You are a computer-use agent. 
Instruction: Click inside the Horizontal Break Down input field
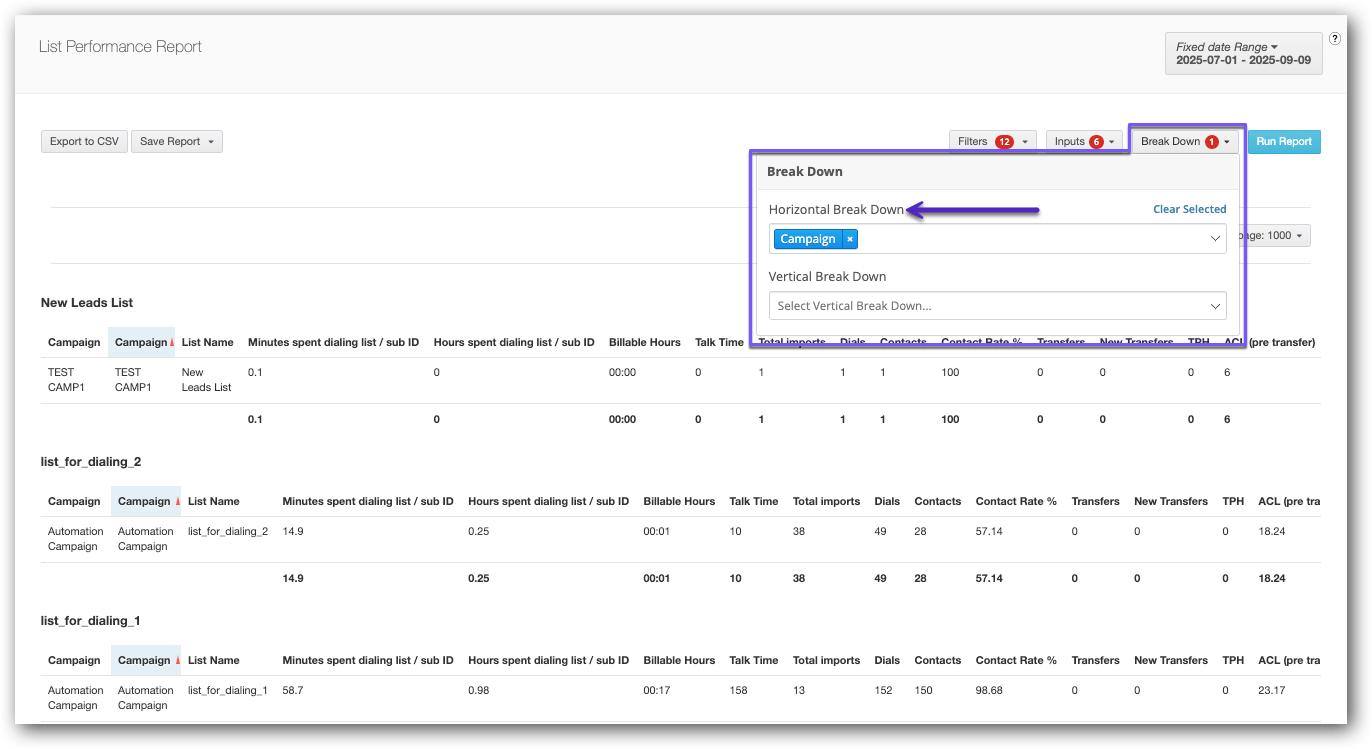(1030, 239)
